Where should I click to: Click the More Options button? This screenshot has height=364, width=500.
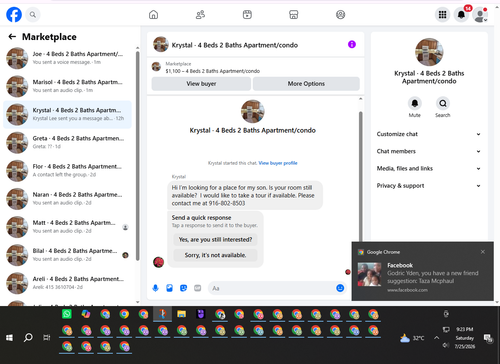(x=306, y=84)
